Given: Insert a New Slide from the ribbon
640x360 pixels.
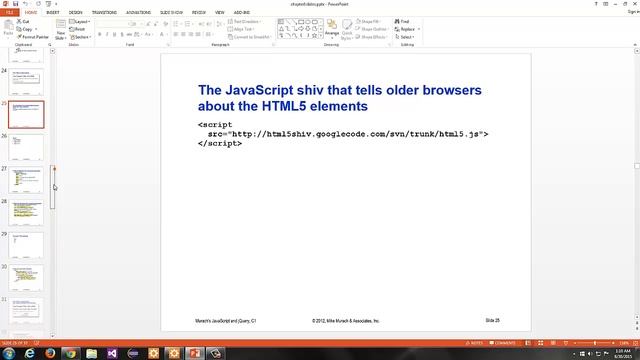Looking at the screenshot, I should point(60,29).
